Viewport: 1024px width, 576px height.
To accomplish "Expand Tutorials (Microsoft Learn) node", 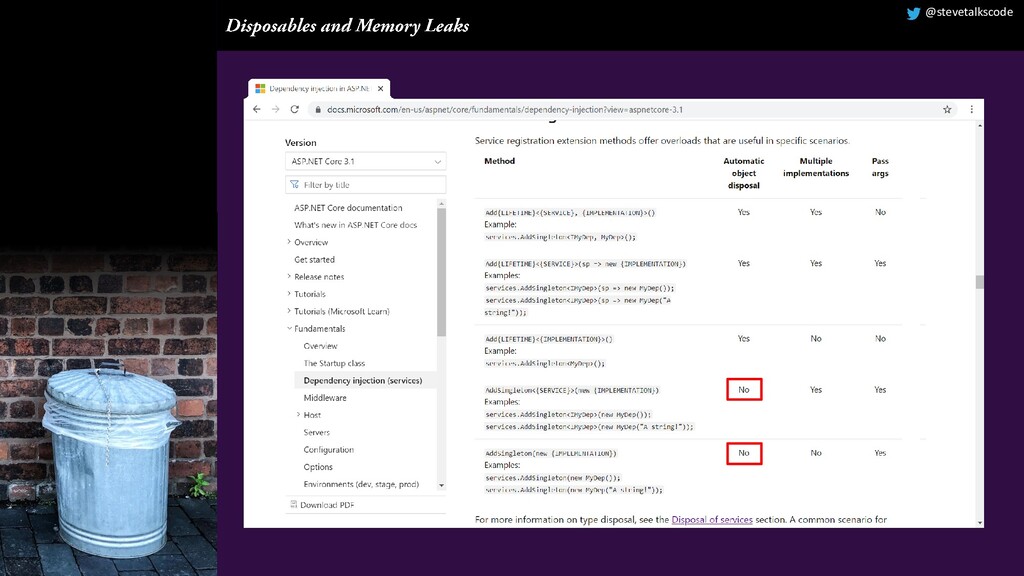I will [289, 311].
